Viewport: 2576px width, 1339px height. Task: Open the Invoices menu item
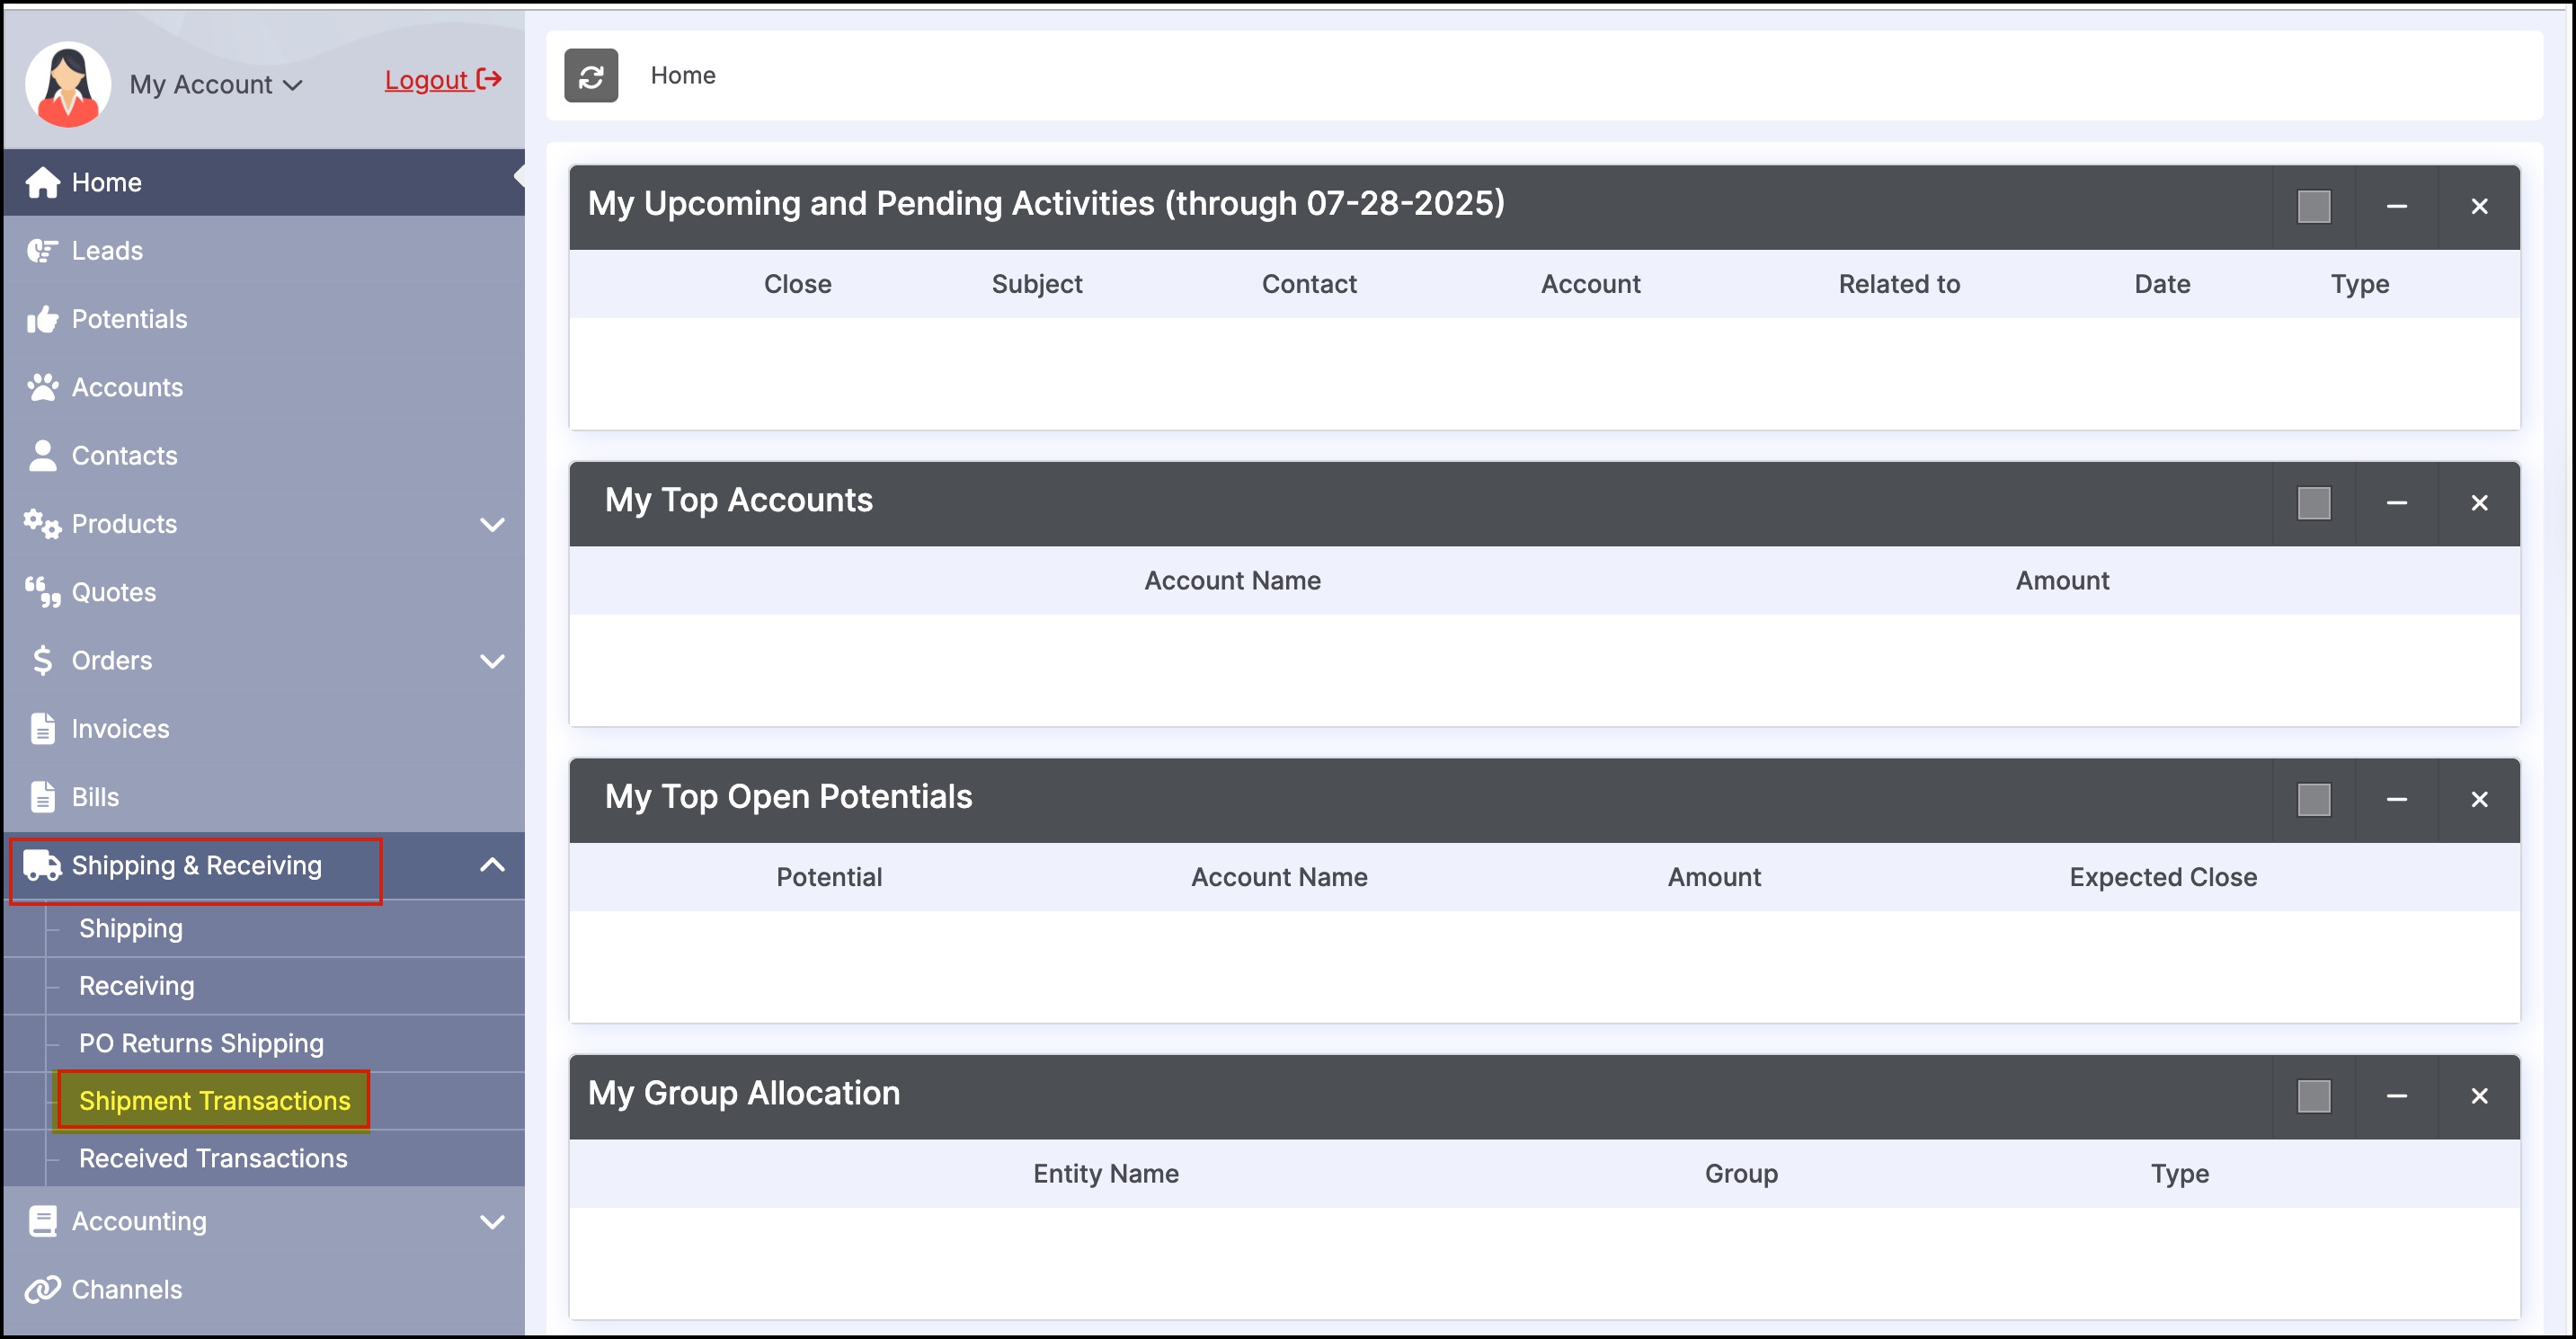264,729
